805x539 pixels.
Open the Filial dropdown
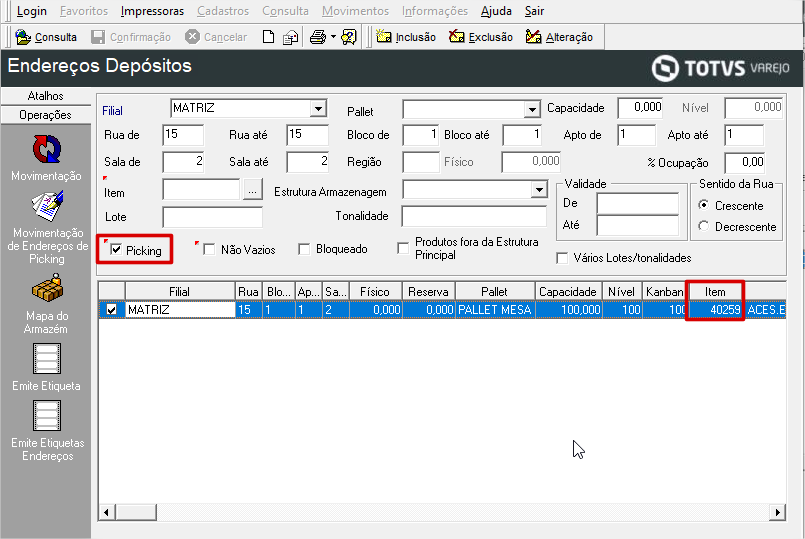[318, 108]
